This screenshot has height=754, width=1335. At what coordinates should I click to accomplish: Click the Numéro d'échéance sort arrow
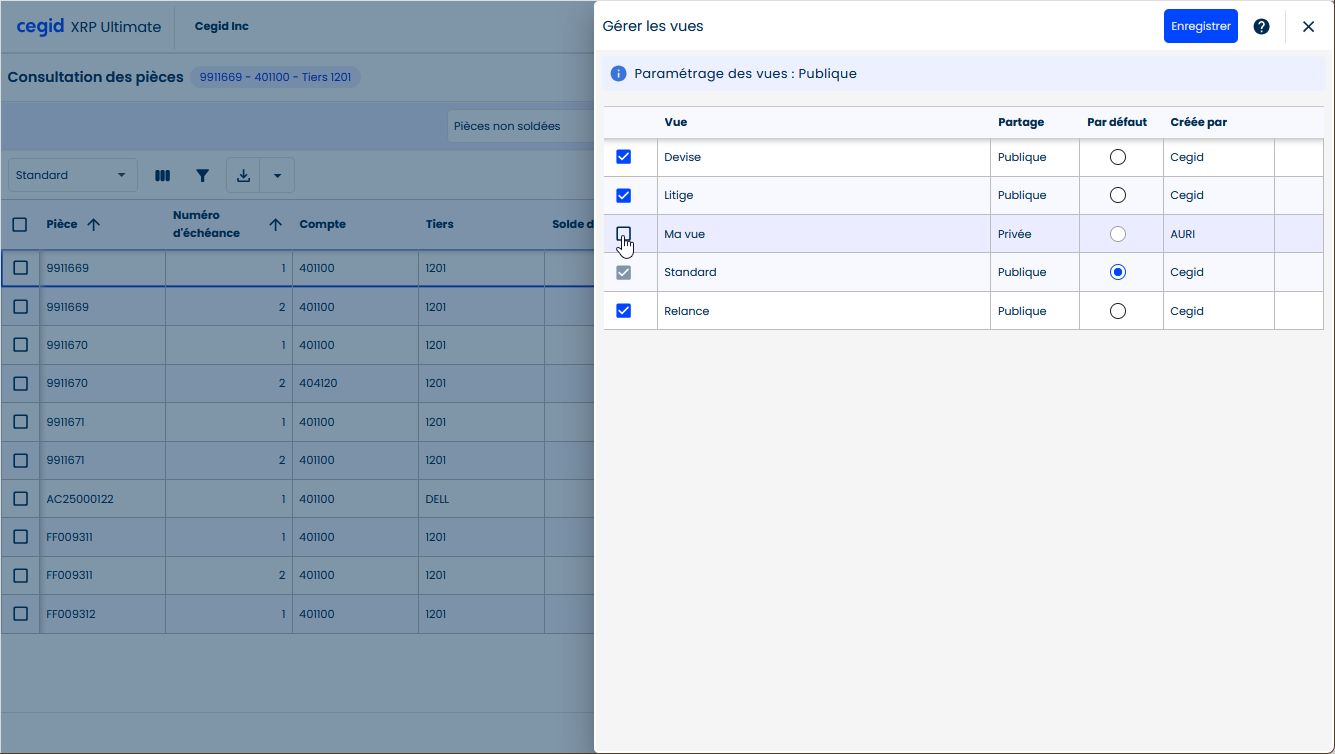click(x=275, y=225)
